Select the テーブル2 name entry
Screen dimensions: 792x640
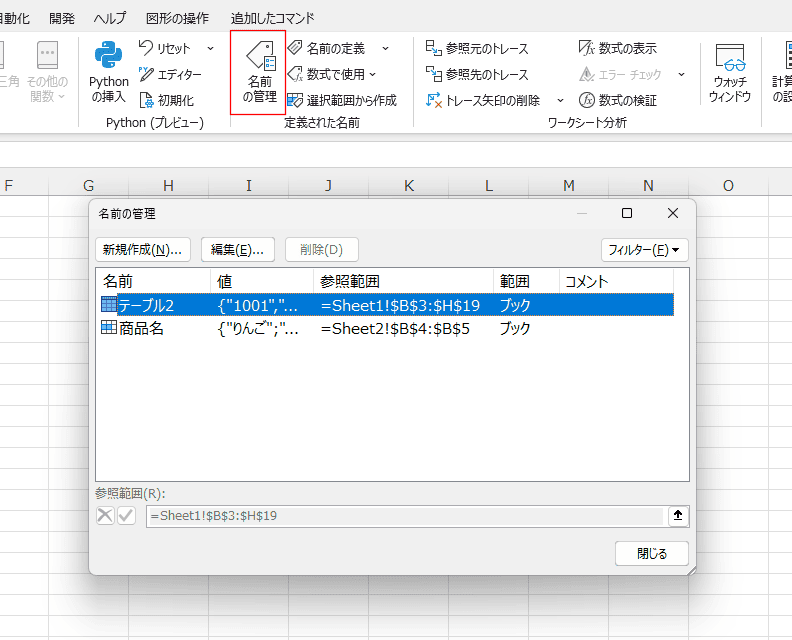click(145, 305)
